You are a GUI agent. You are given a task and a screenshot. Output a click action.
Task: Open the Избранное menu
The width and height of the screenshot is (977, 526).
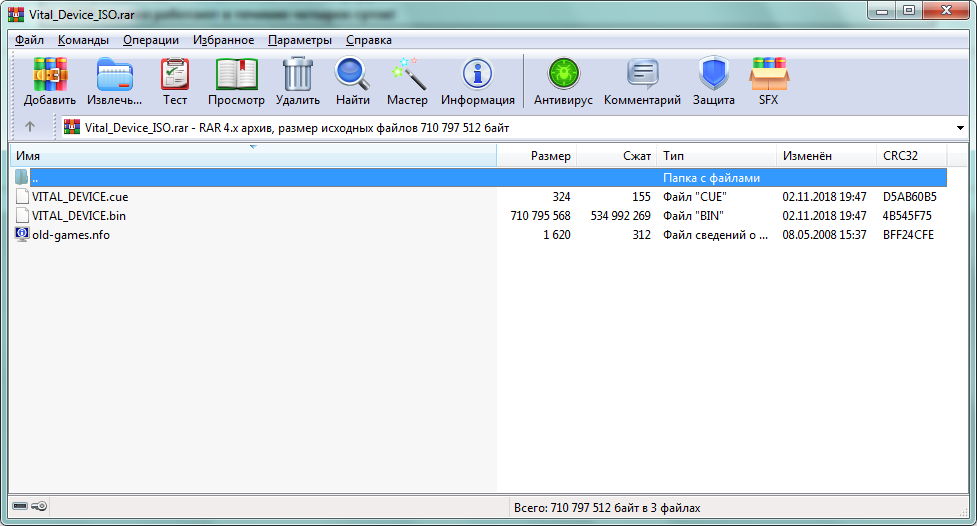click(223, 40)
